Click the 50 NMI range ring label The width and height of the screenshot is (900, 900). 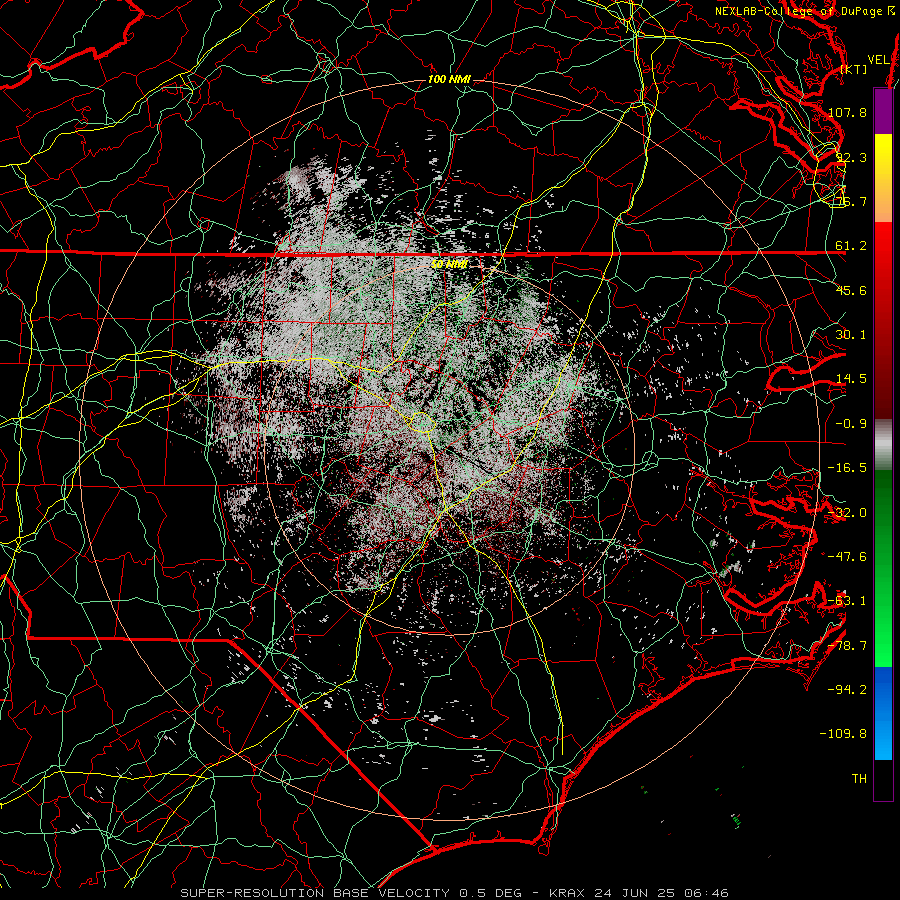[449, 265]
